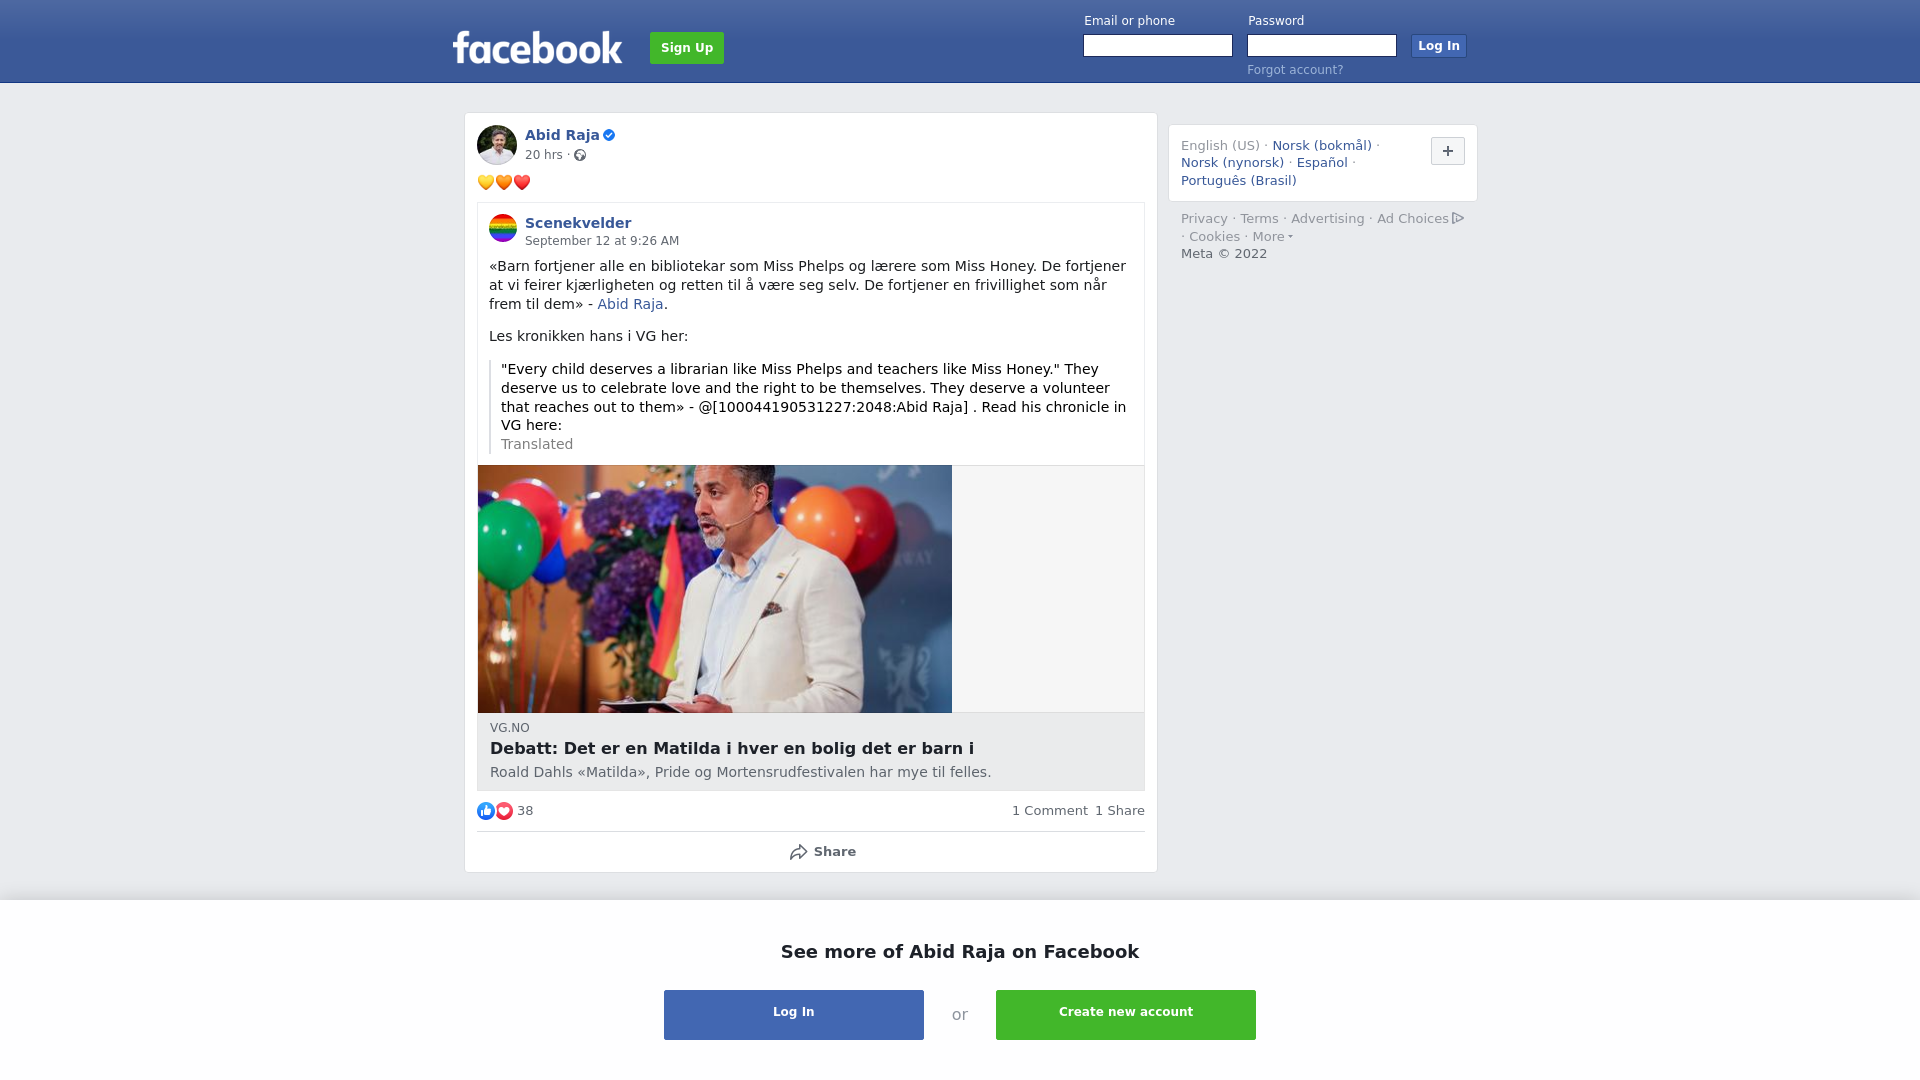
Task: Open the Scenekvelder rainbow avatar
Action: click(x=503, y=228)
